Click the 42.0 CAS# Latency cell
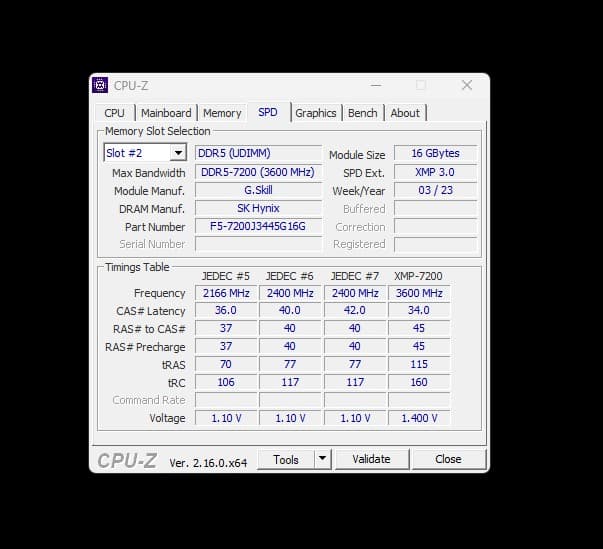The image size is (603, 549). 355,310
